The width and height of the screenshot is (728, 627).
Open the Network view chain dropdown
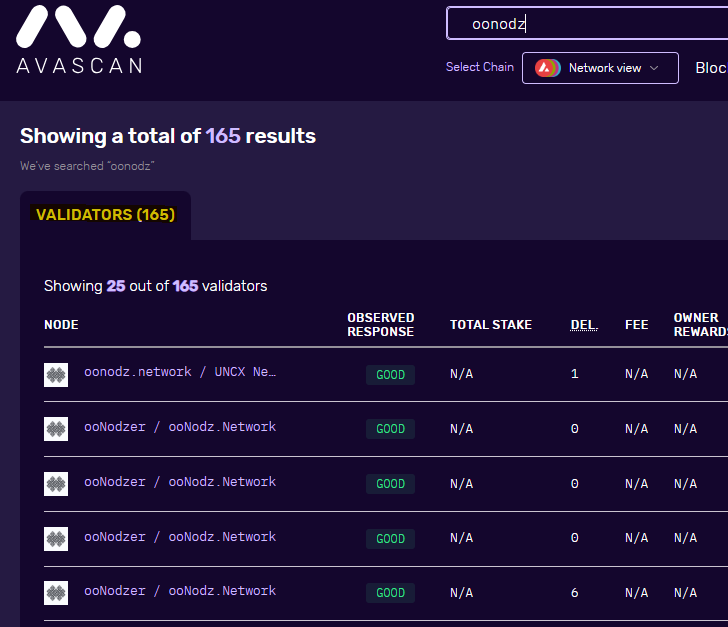click(600, 68)
